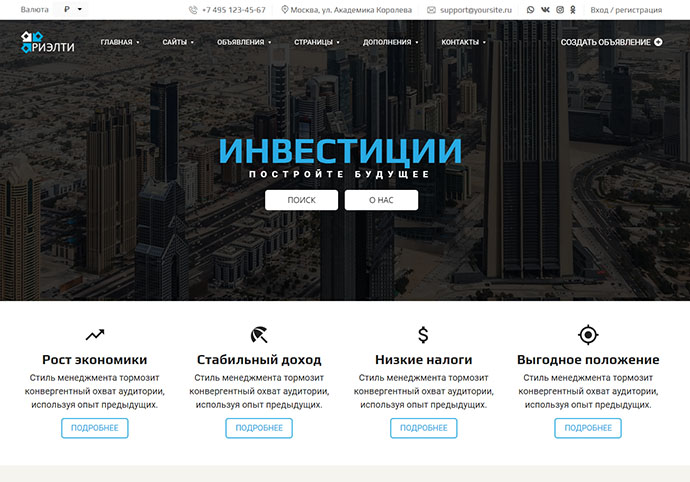The height and width of the screenshot is (482, 690).
Task: Open the Сайты navigation menu
Action: pos(178,42)
